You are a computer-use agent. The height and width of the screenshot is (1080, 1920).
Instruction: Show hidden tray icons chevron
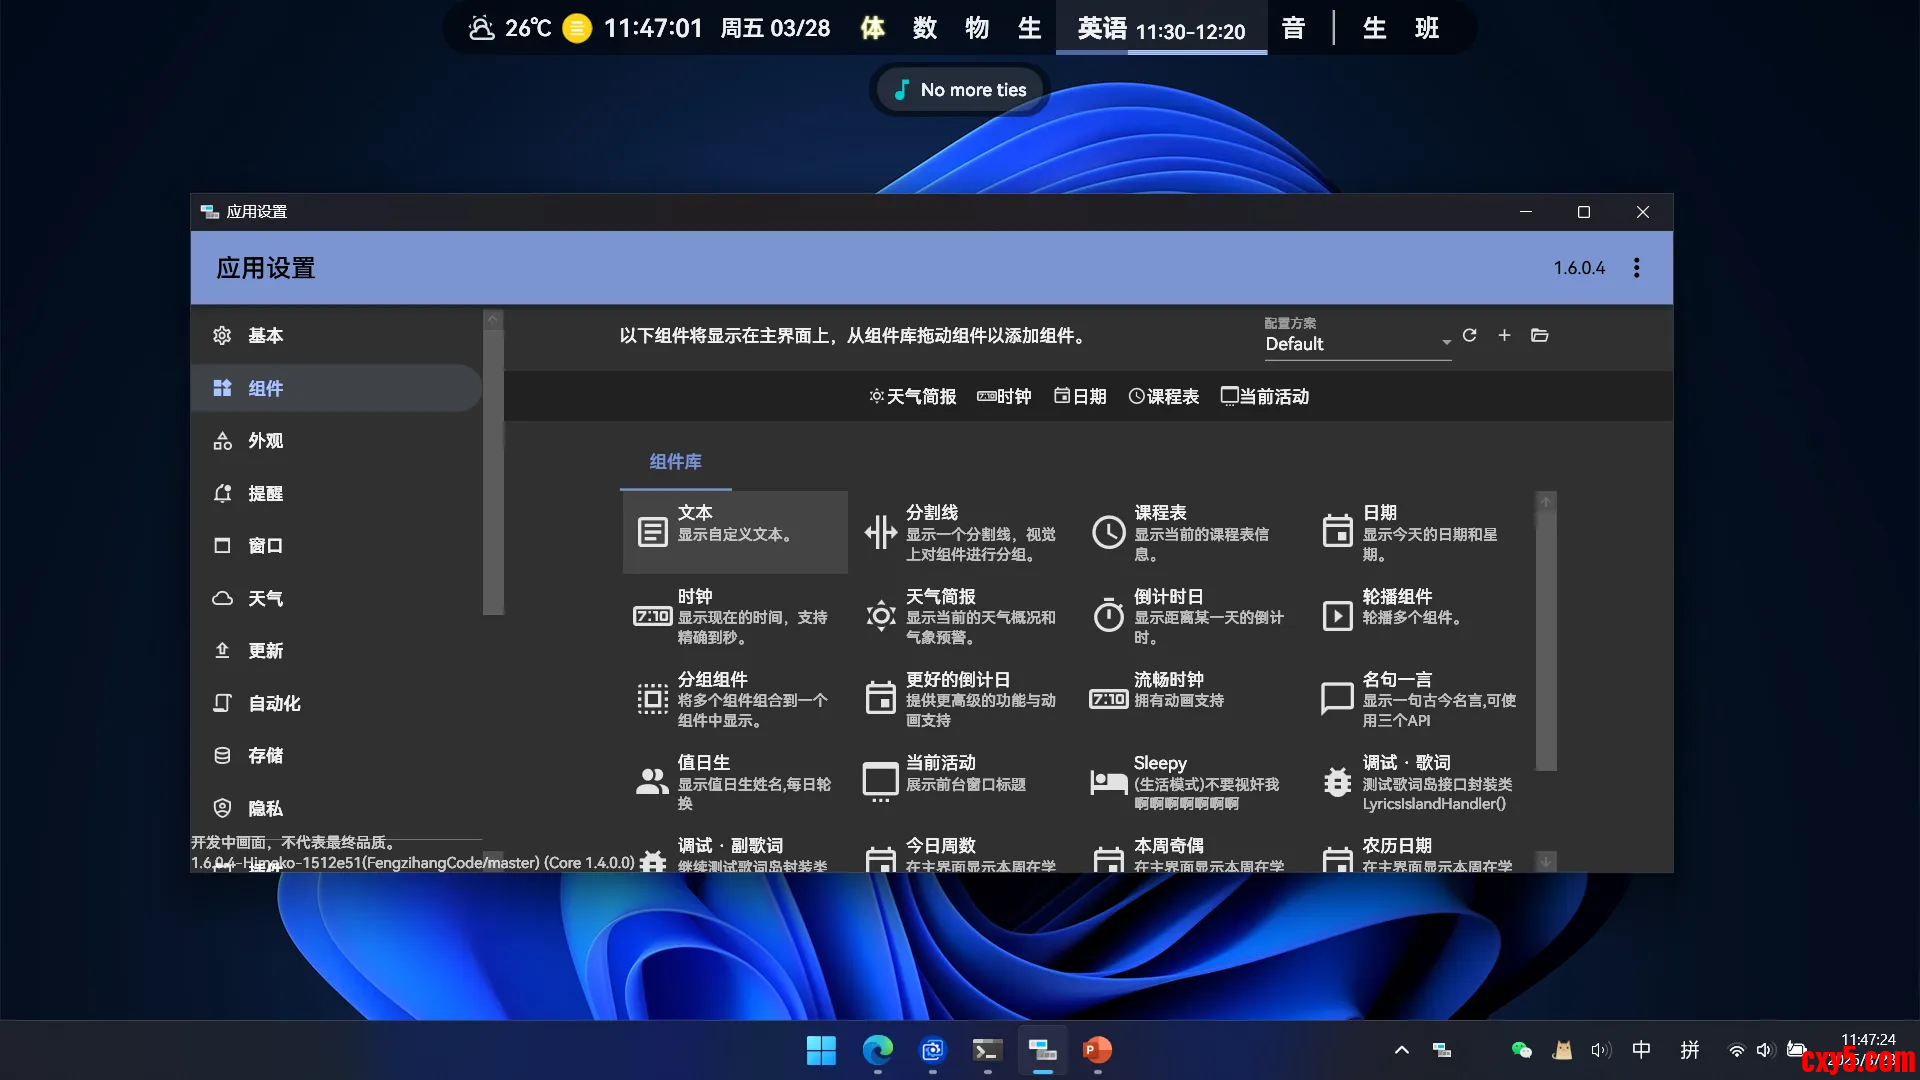coord(1401,1050)
